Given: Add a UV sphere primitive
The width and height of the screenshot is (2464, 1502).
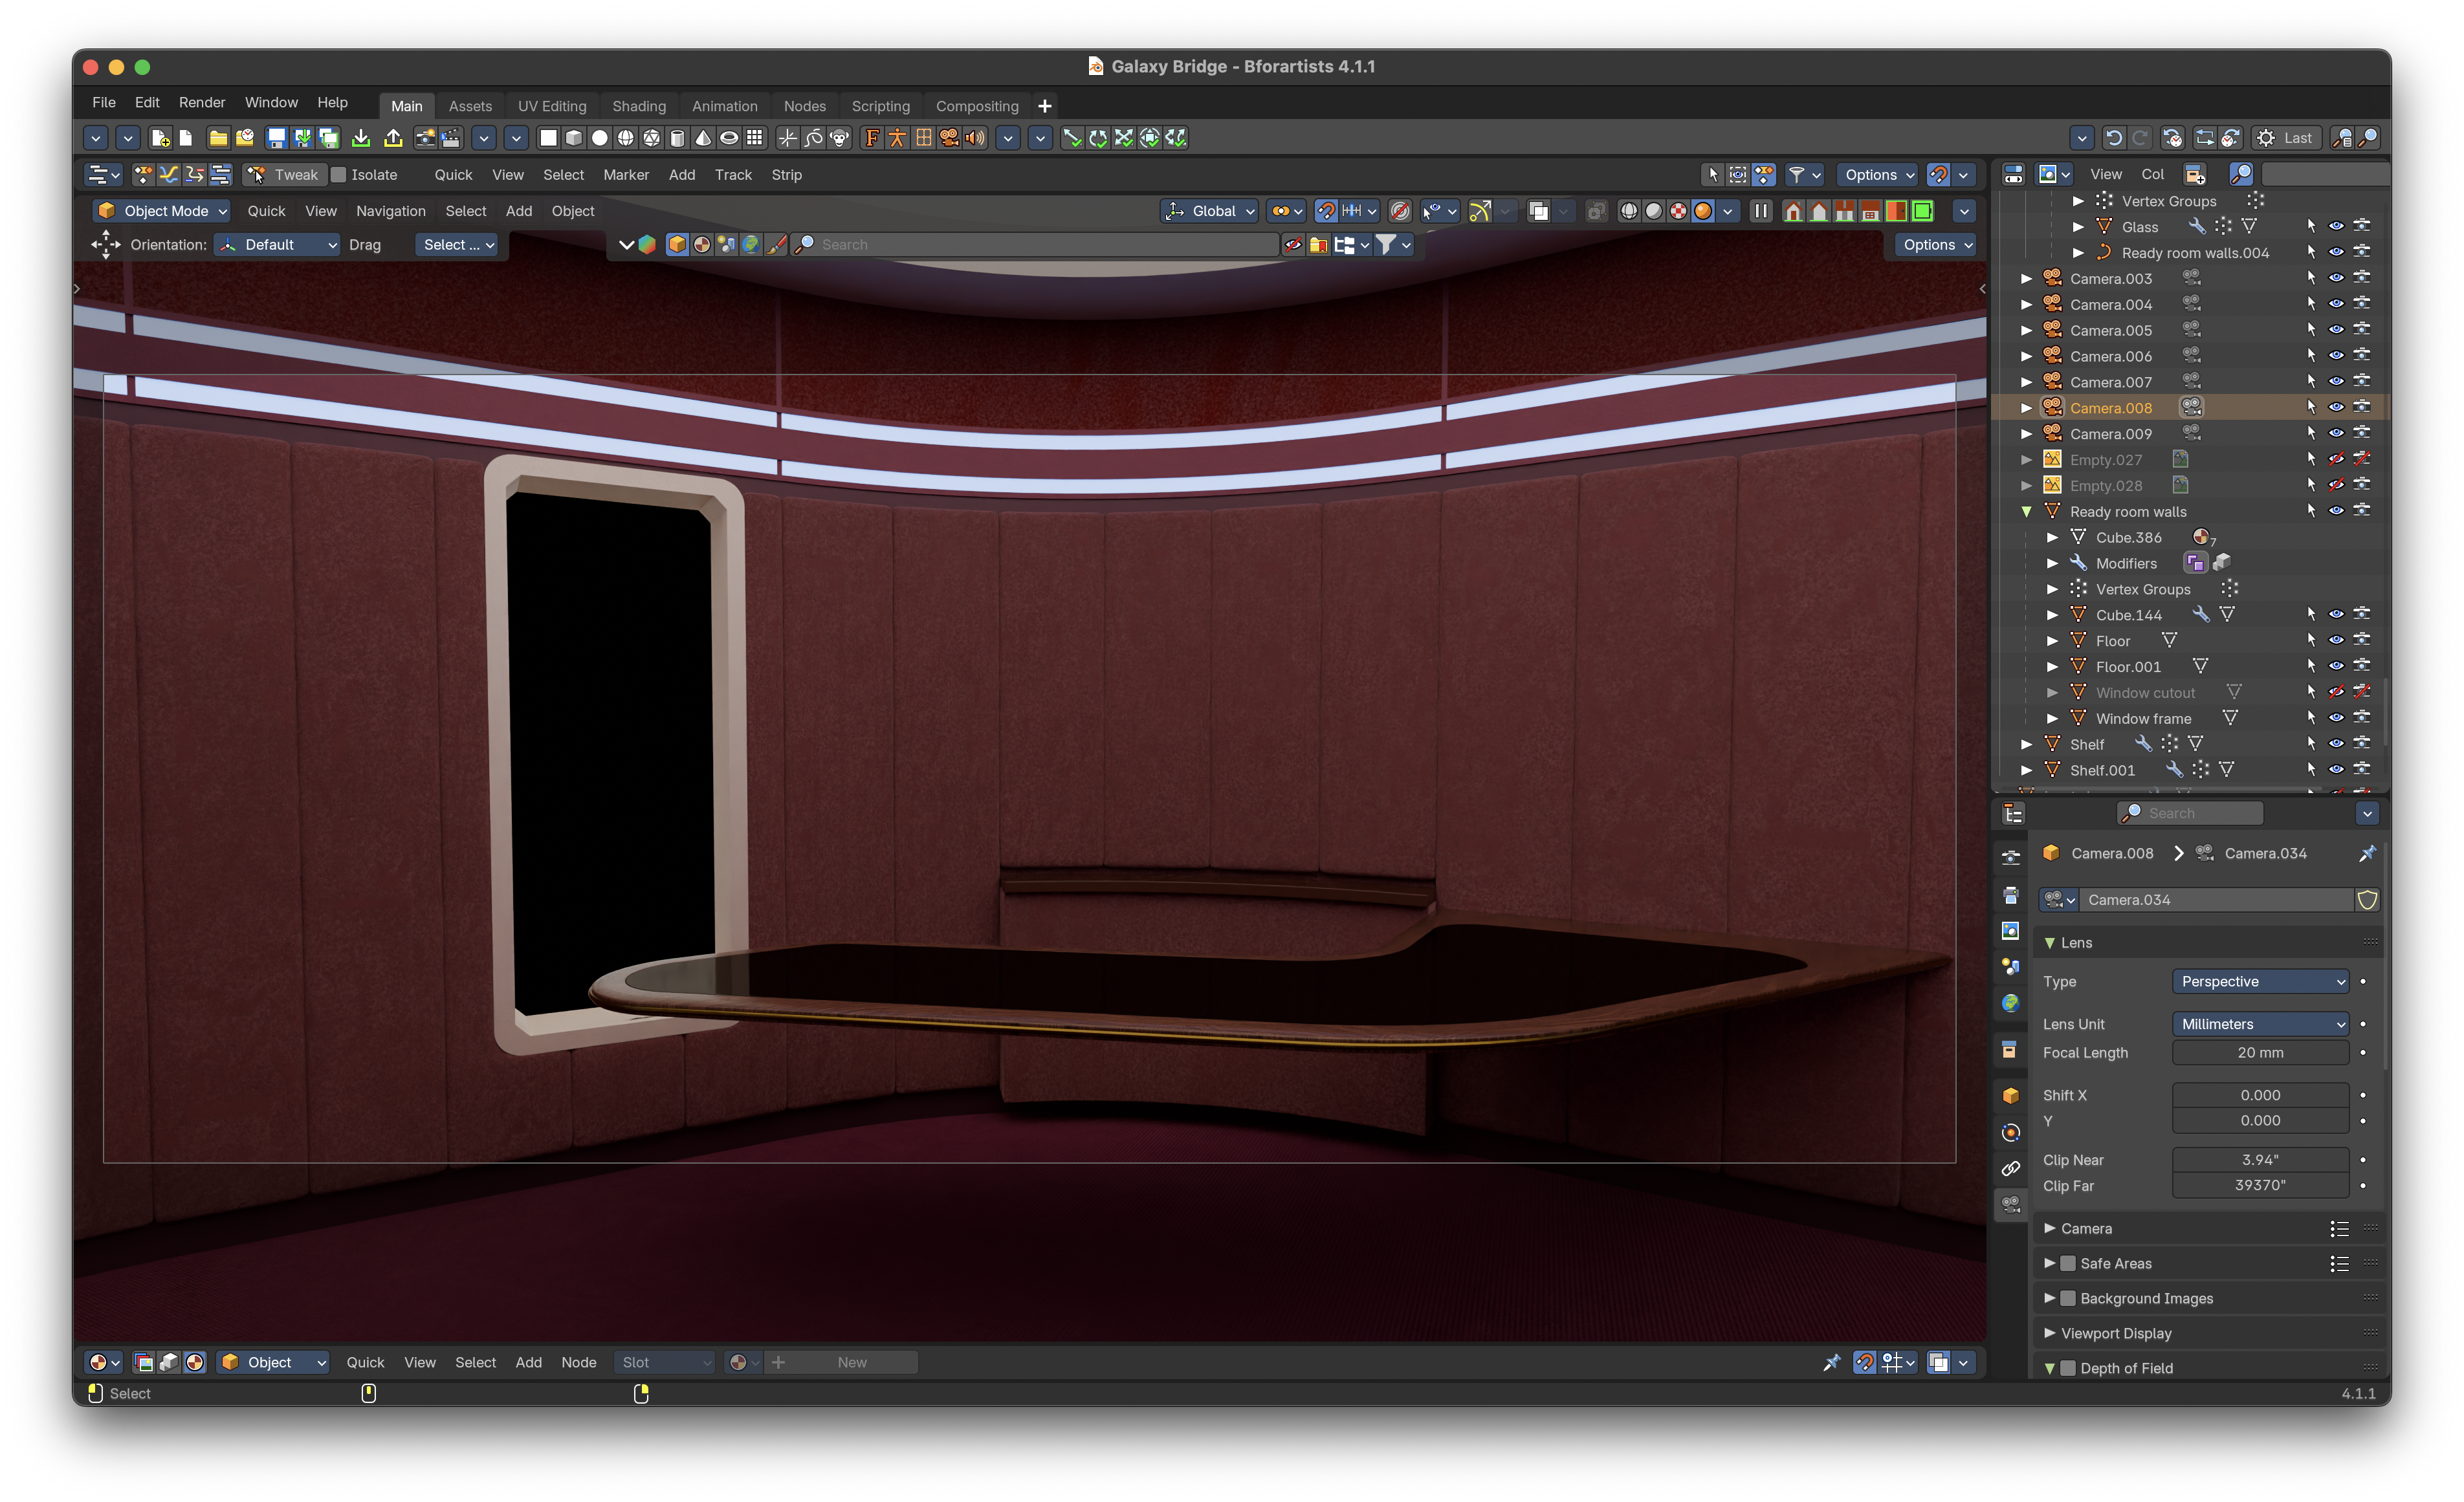Looking at the screenshot, I should coord(626,138).
